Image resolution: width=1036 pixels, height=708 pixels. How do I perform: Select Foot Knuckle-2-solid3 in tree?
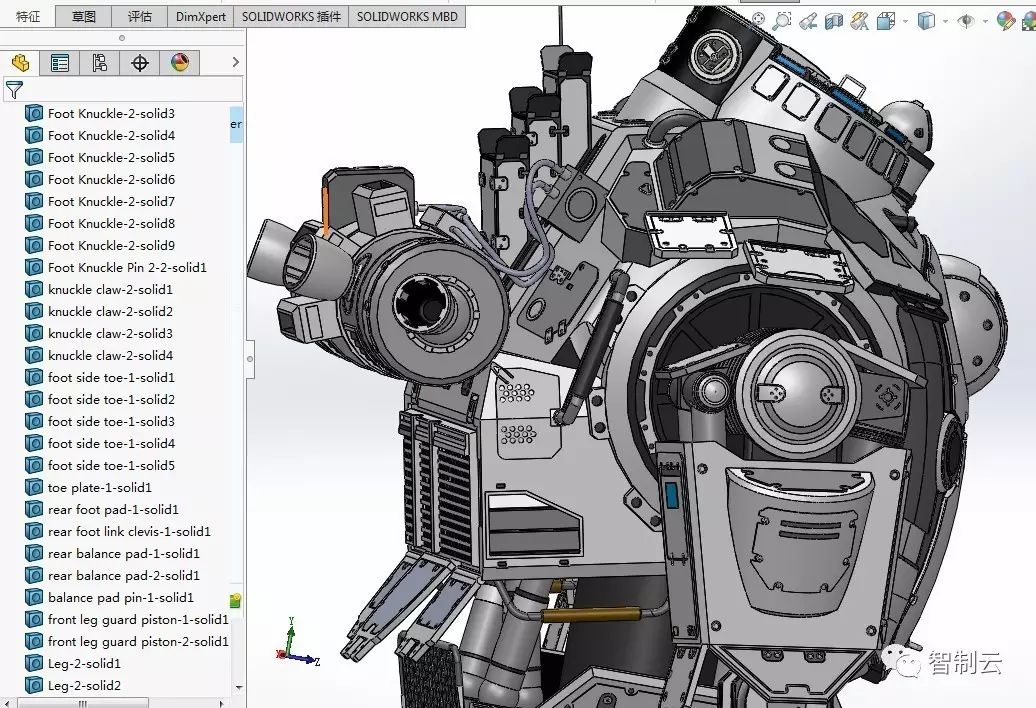[111, 114]
